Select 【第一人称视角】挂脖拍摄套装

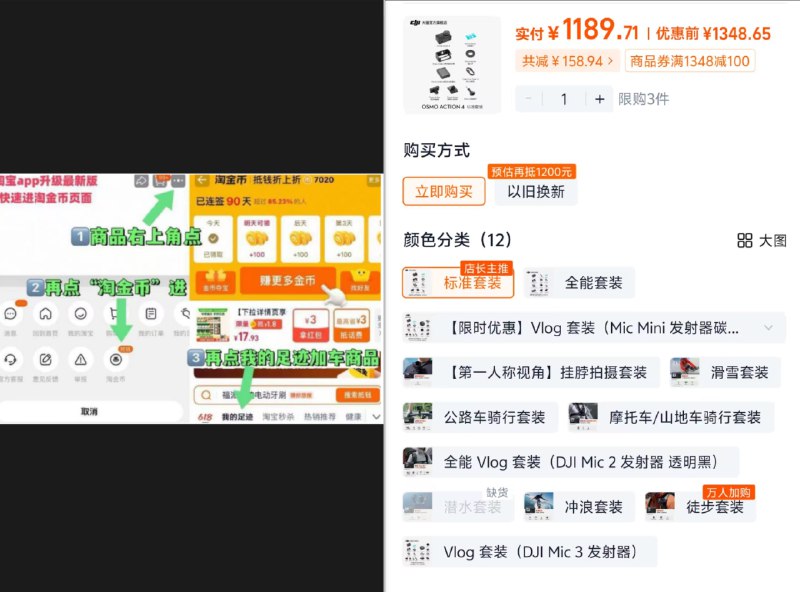[x=531, y=373]
